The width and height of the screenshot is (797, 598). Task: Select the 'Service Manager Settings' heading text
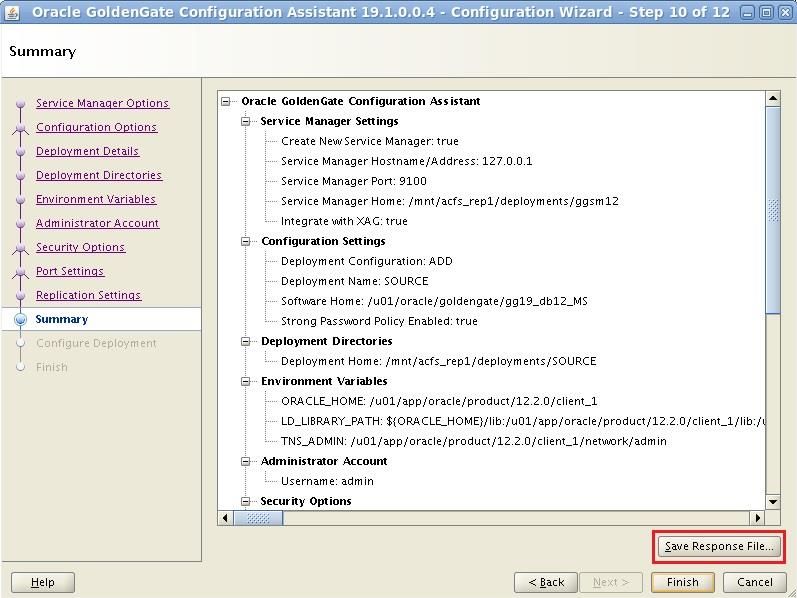tap(329, 122)
